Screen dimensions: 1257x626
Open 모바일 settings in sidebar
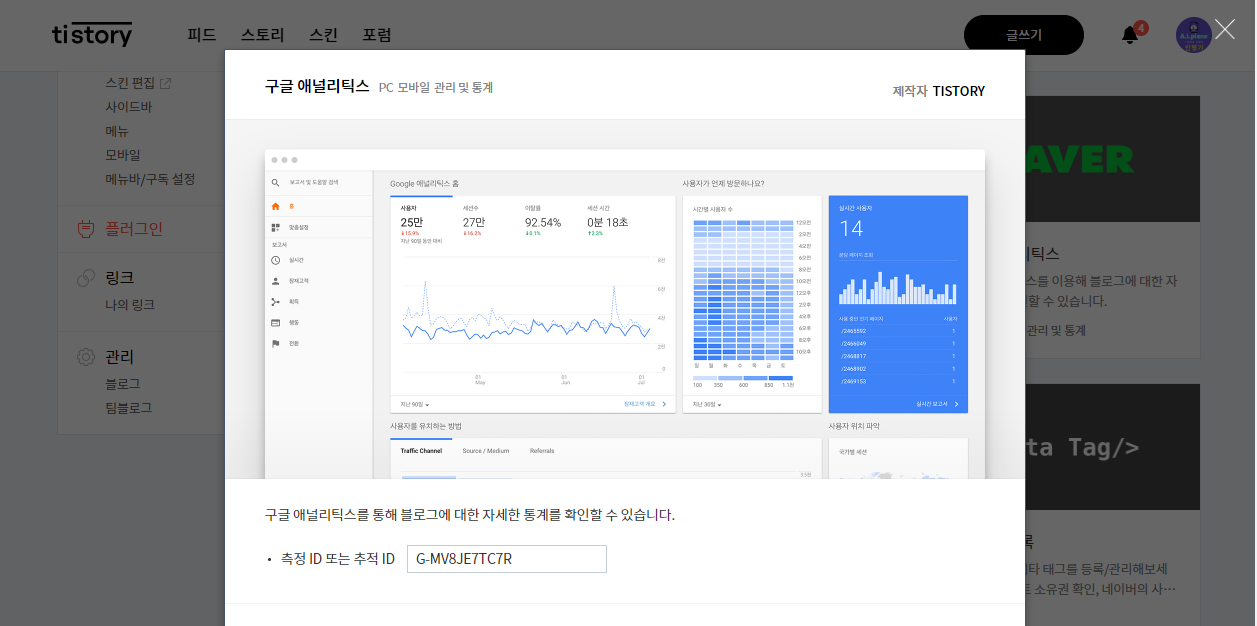click(123, 155)
